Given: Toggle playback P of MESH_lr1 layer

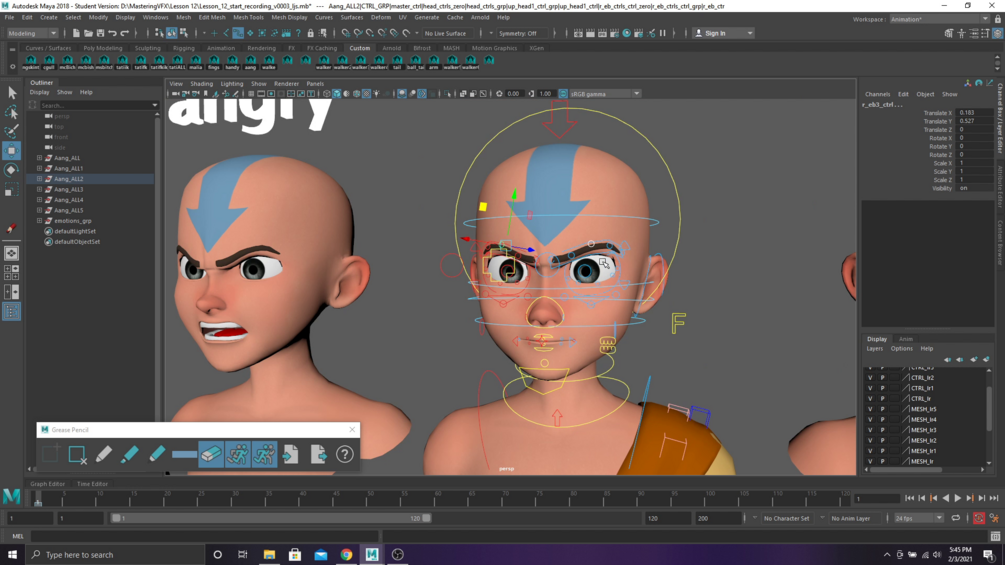Looking at the screenshot, I should tap(882, 451).
